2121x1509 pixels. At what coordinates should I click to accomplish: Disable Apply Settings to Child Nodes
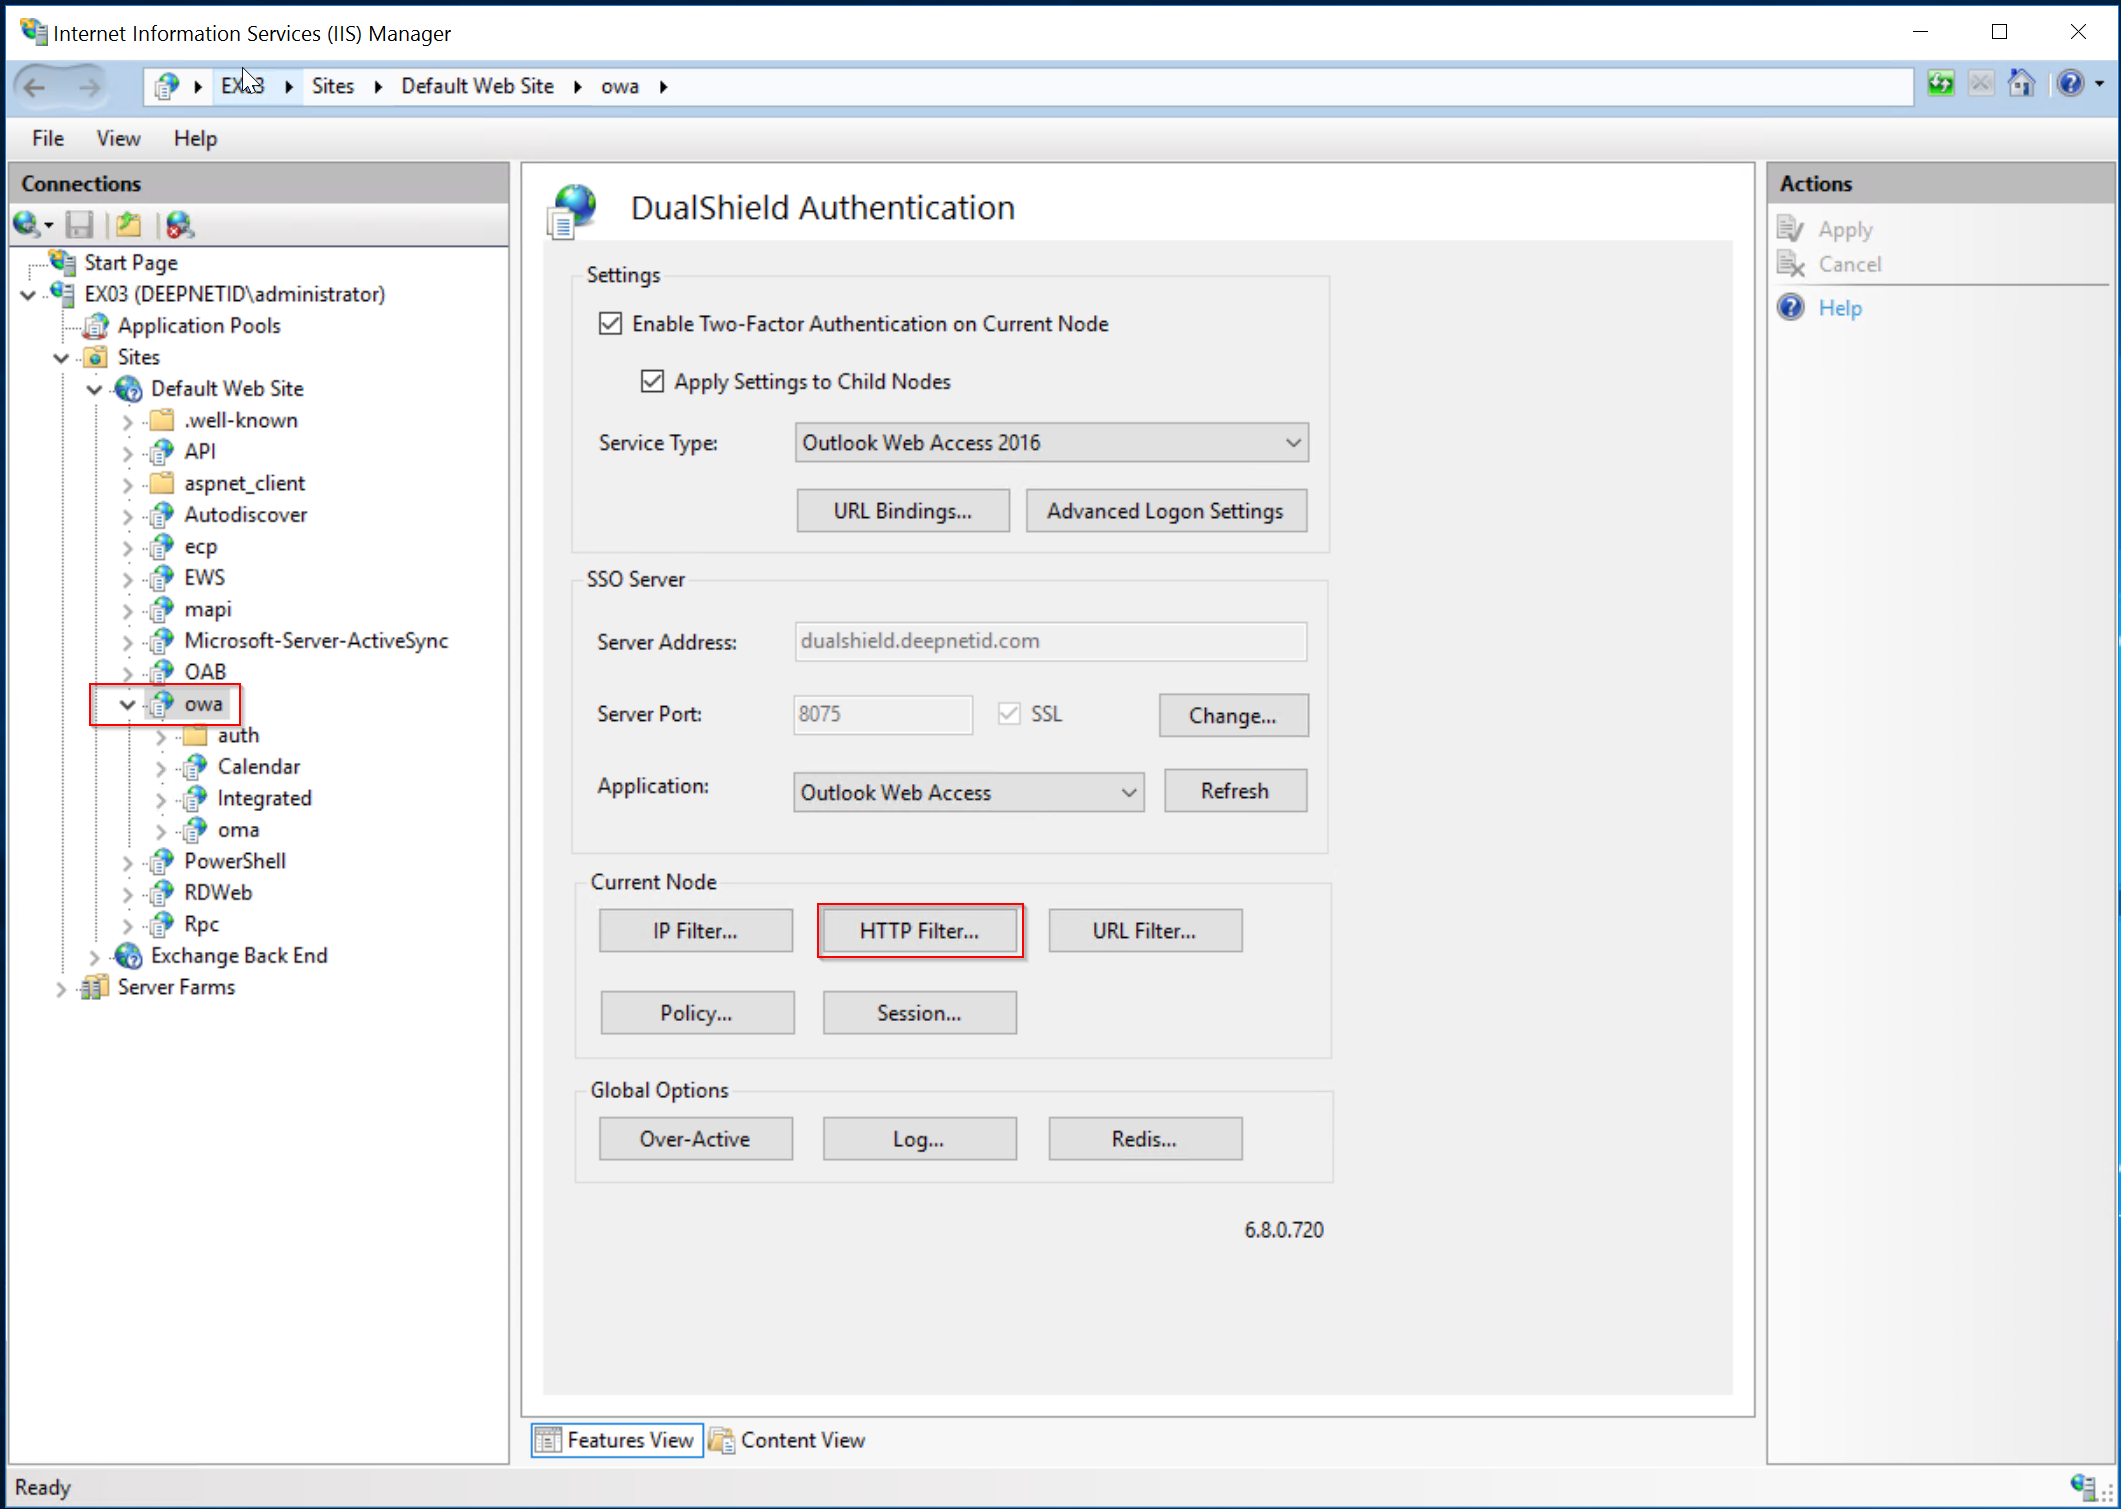click(652, 381)
